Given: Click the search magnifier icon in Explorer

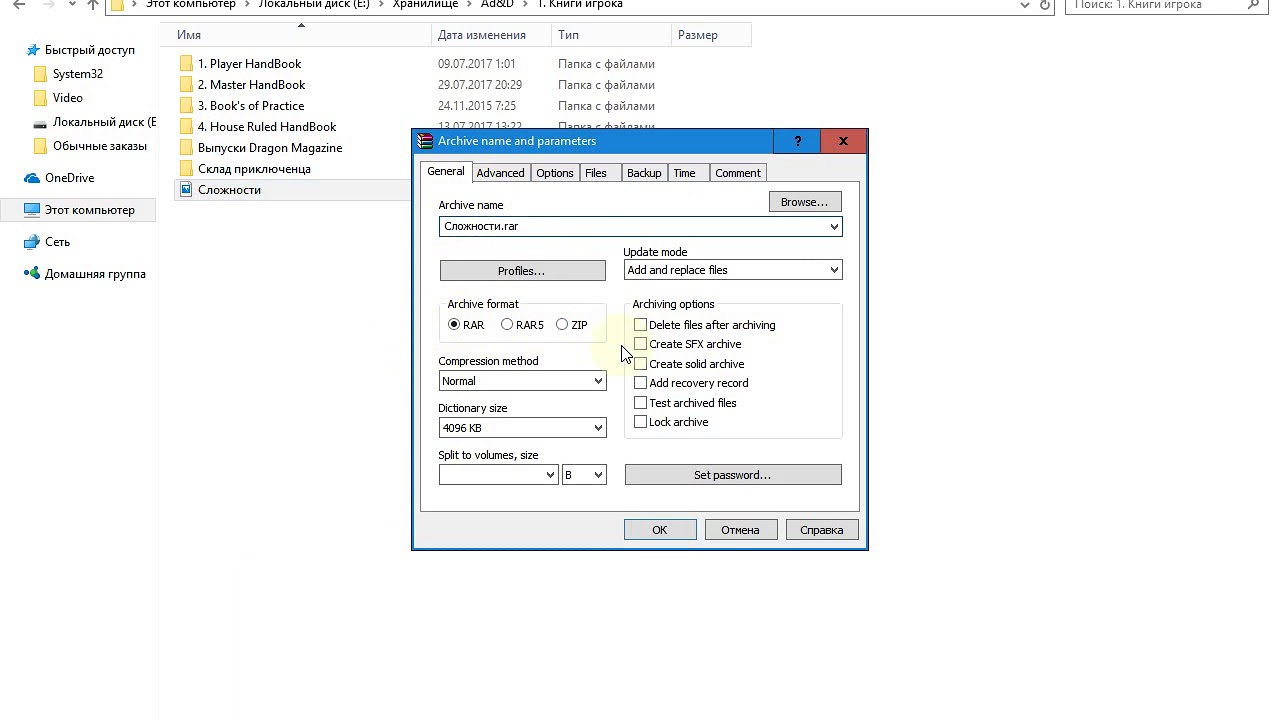Looking at the screenshot, I should pos(1253,4).
